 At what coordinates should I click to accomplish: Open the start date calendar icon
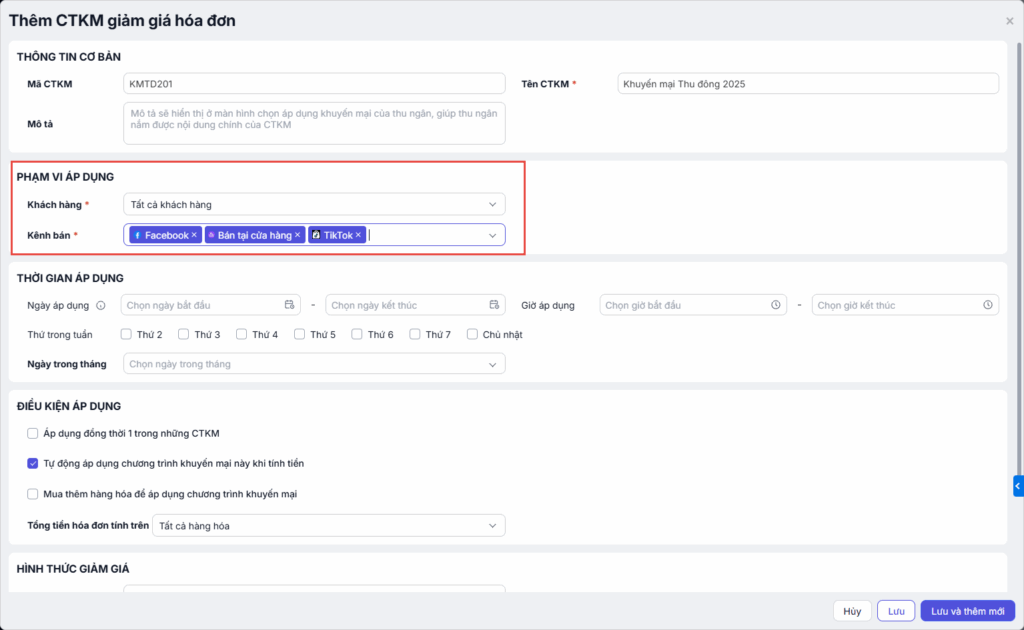[x=290, y=305]
